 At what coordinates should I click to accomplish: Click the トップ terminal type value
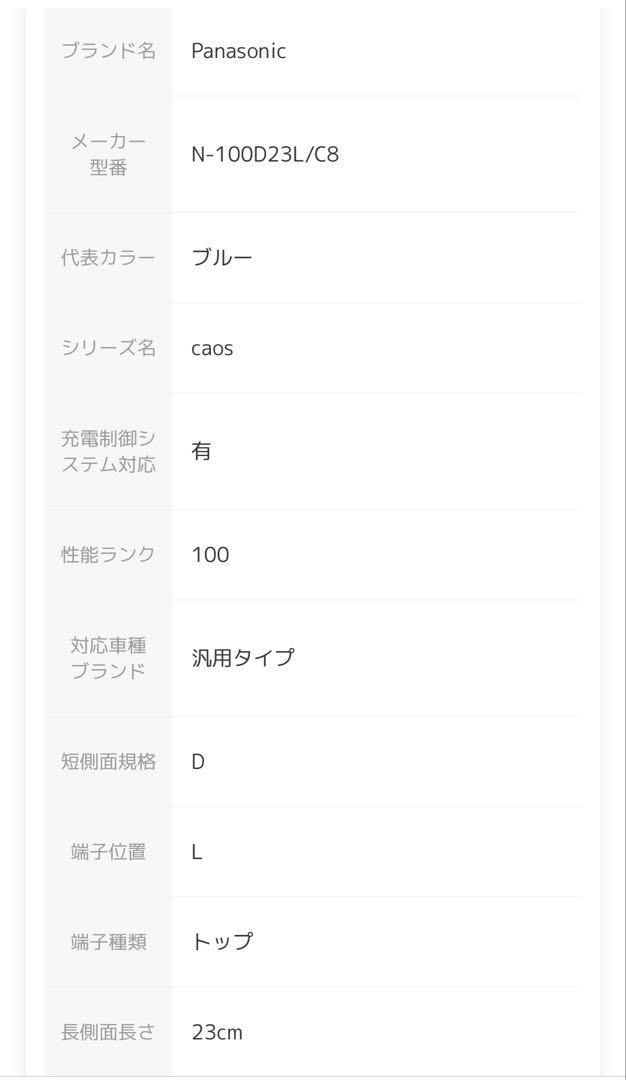coord(222,942)
